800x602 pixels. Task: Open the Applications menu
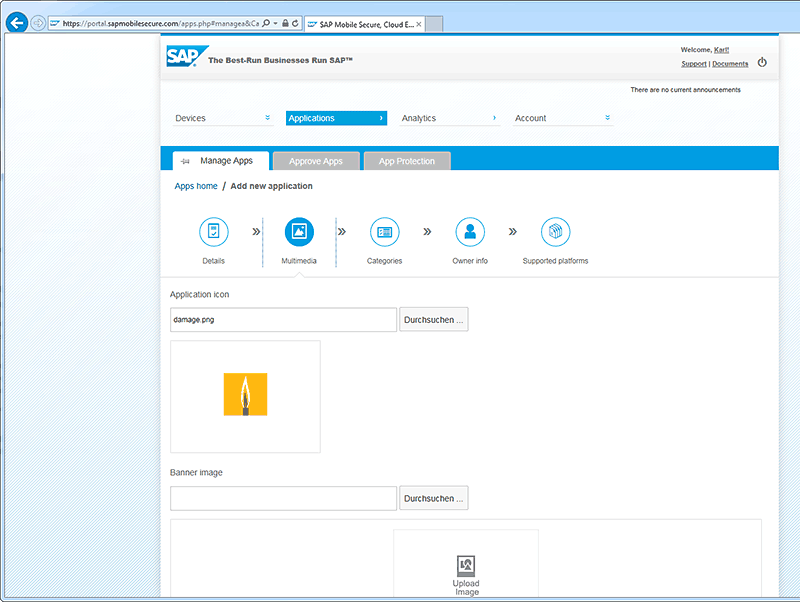point(336,118)
